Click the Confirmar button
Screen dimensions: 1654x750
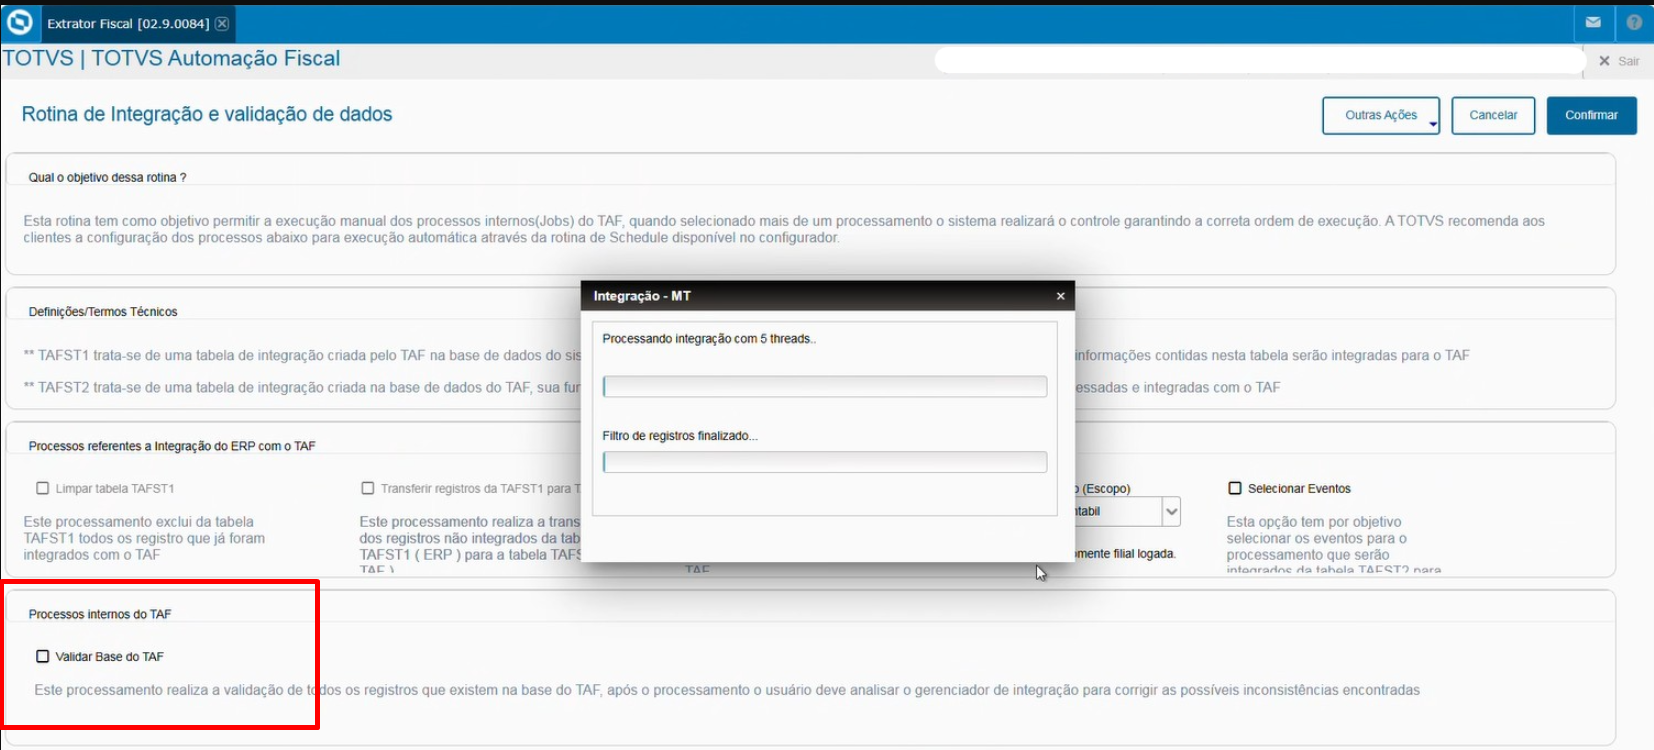pos(1591,115)
